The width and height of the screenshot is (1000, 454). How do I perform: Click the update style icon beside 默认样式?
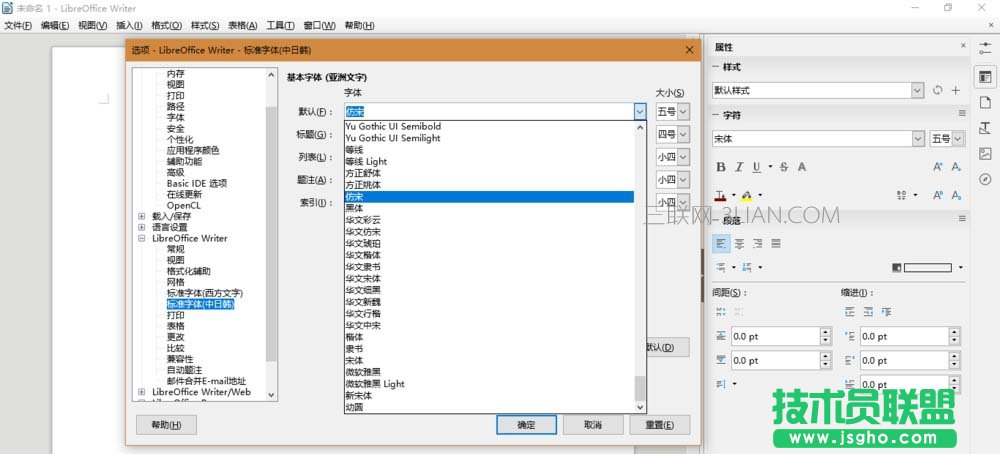[937, 90]
